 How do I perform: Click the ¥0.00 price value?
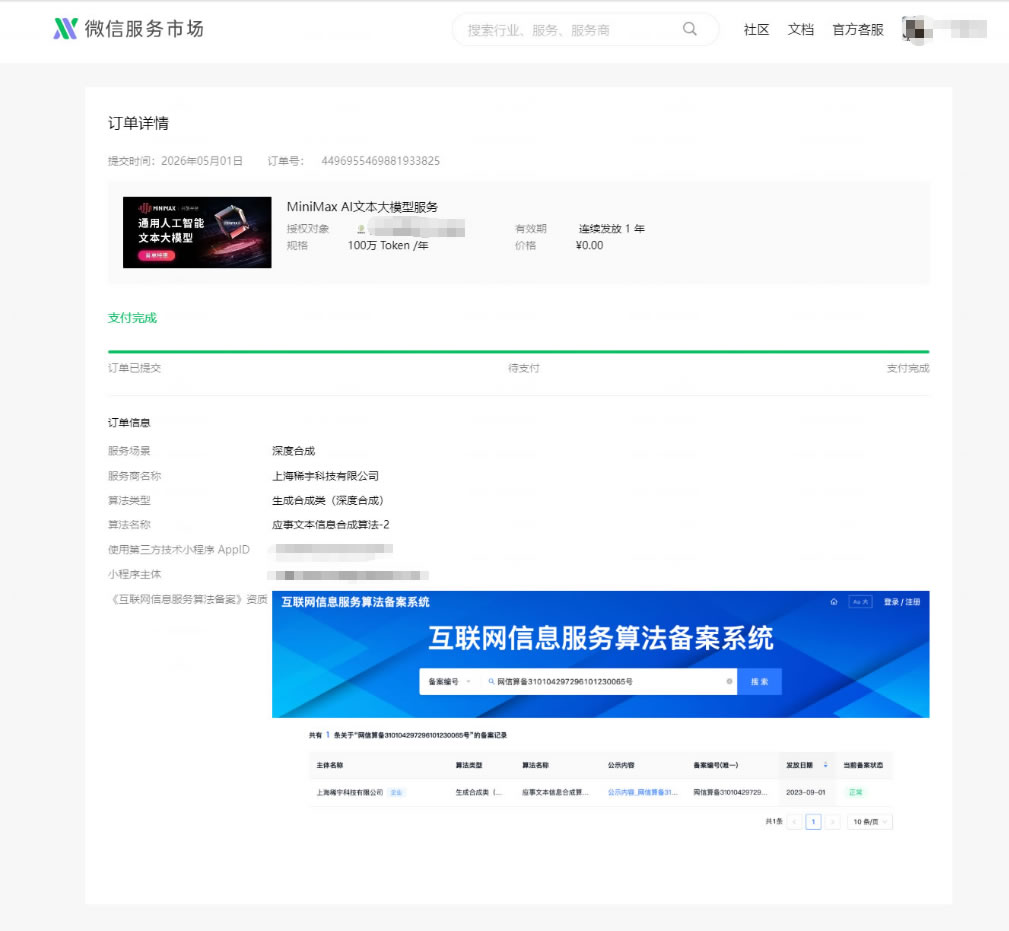pyautogui.click(x=589, y=246)
